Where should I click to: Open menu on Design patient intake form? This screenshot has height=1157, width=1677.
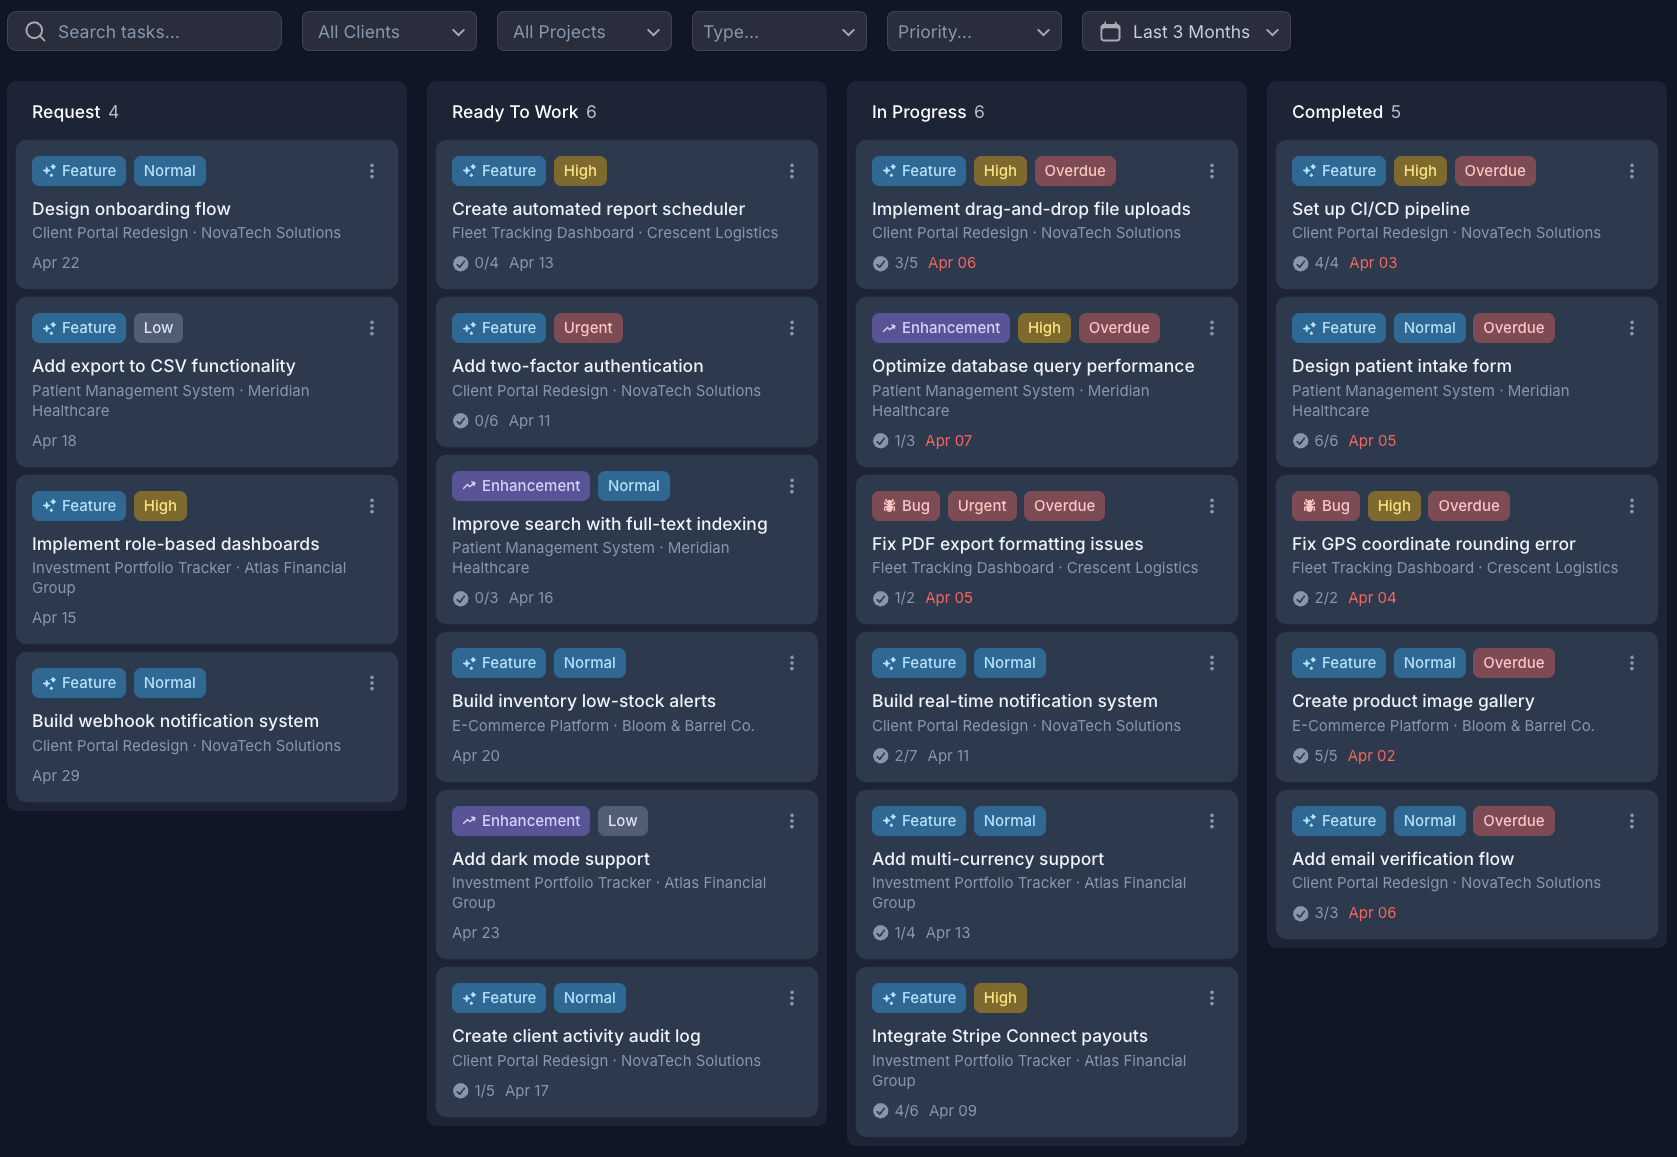1632,328
